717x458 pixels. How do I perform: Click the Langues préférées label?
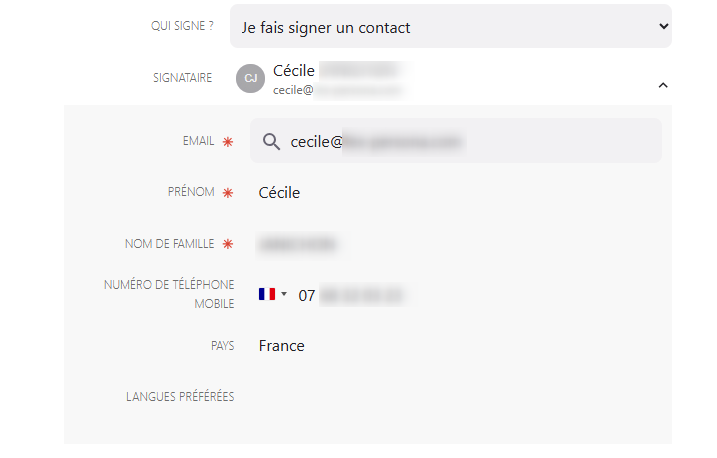pos(180,397)
